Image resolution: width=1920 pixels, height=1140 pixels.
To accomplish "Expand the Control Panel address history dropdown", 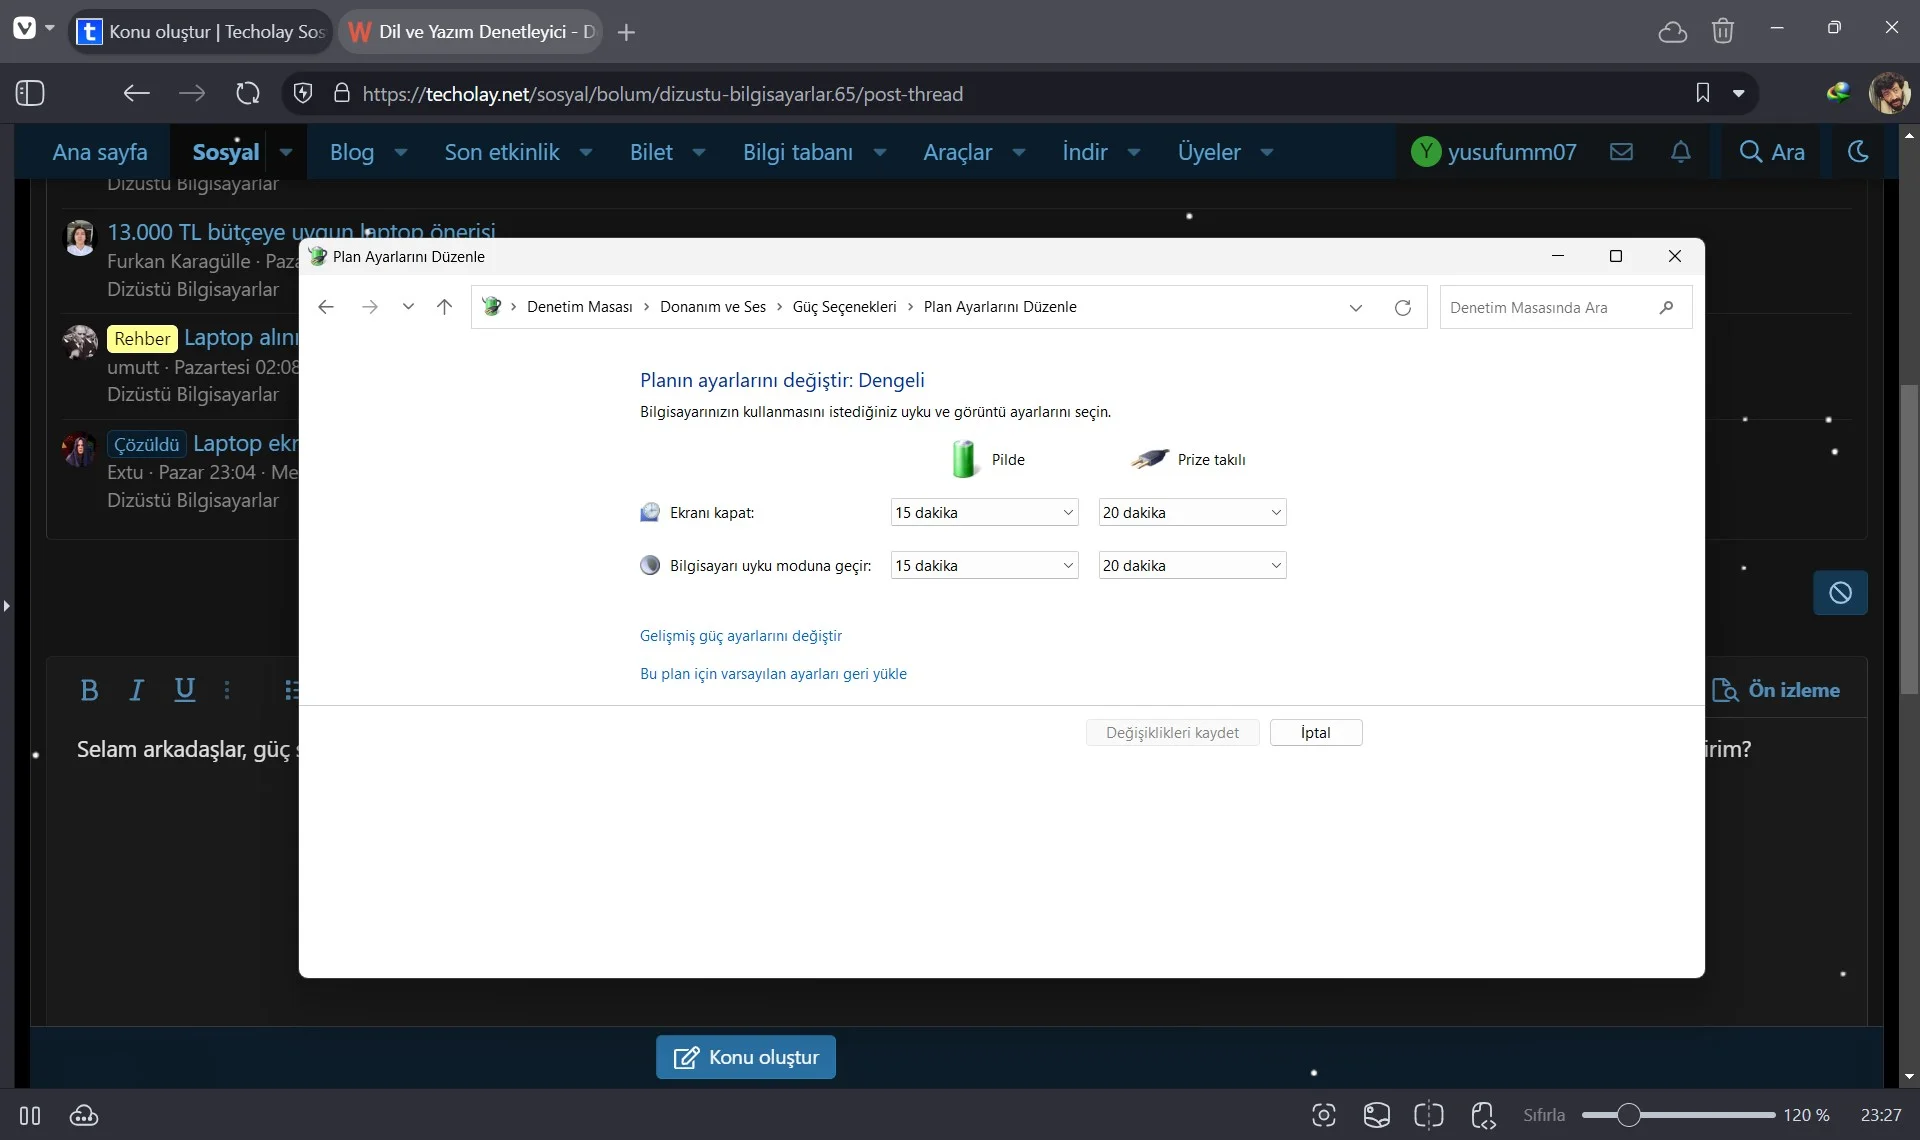I will tap(1356, 307).
